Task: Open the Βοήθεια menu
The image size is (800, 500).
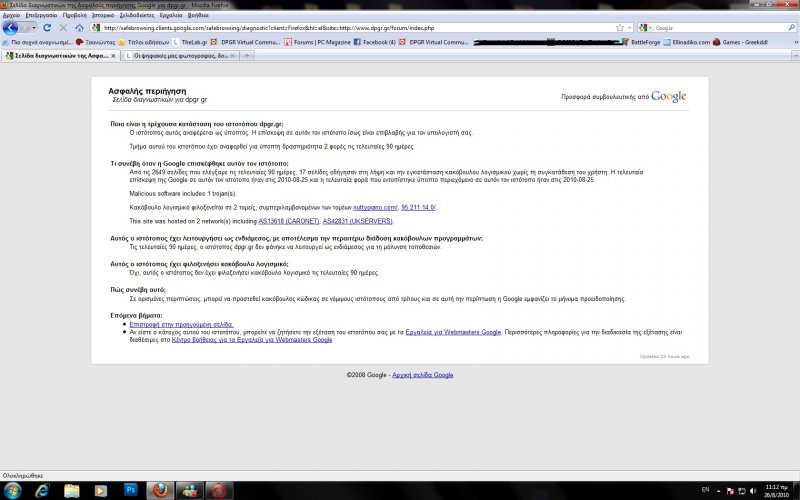Action: [198, 15]
